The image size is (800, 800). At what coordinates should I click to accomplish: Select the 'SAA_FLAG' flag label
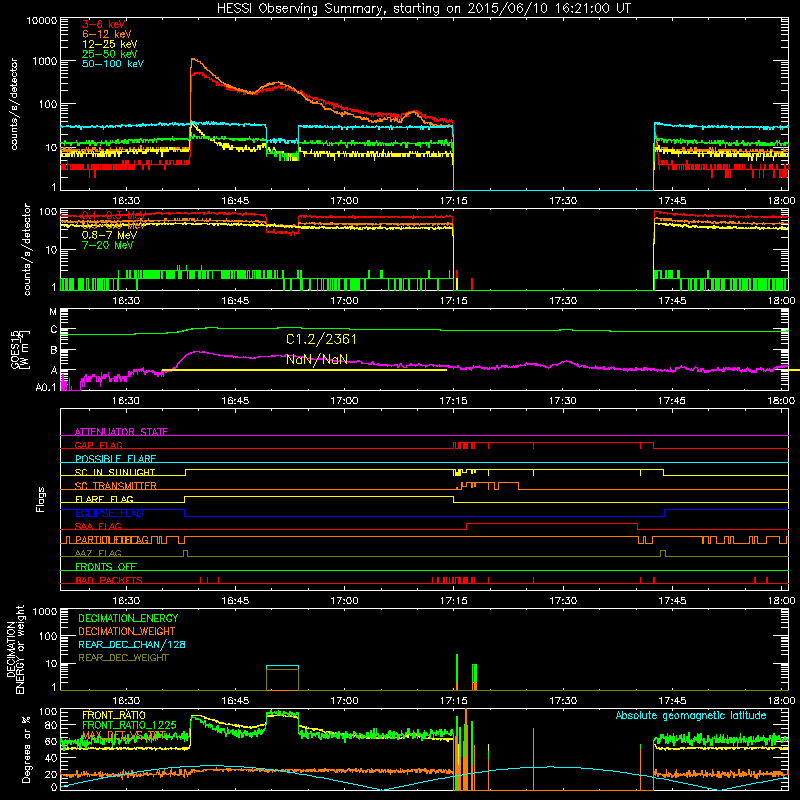tap(98, 527)
